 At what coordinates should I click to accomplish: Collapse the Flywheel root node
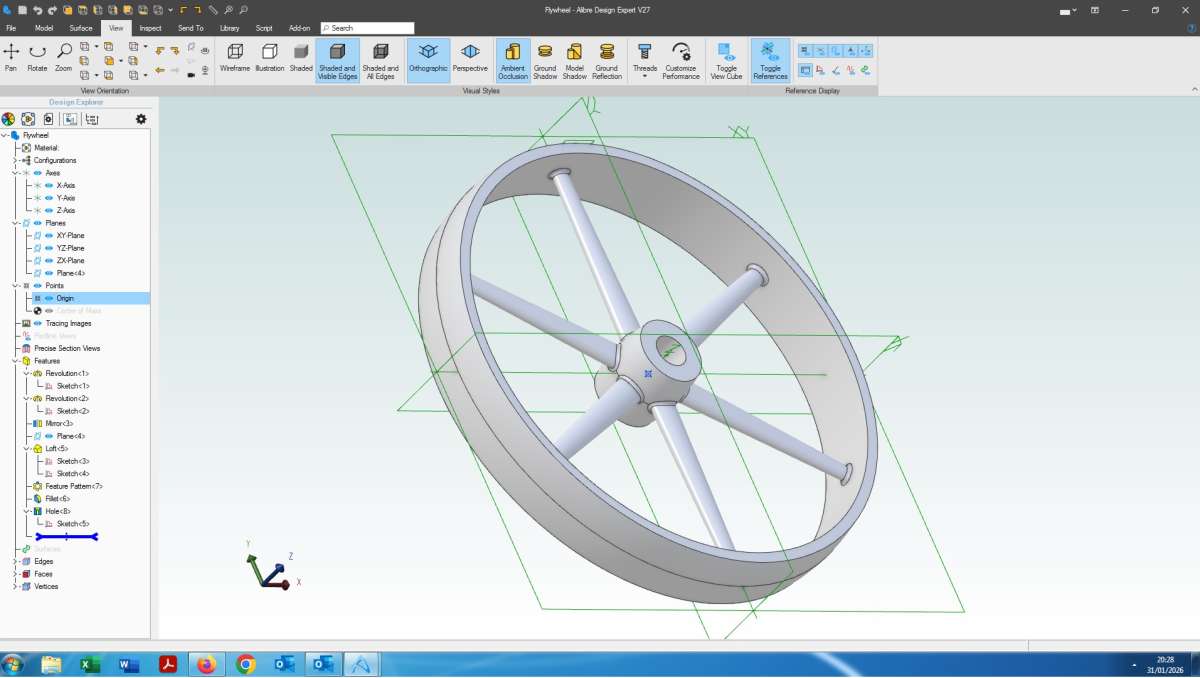point(4,135)
